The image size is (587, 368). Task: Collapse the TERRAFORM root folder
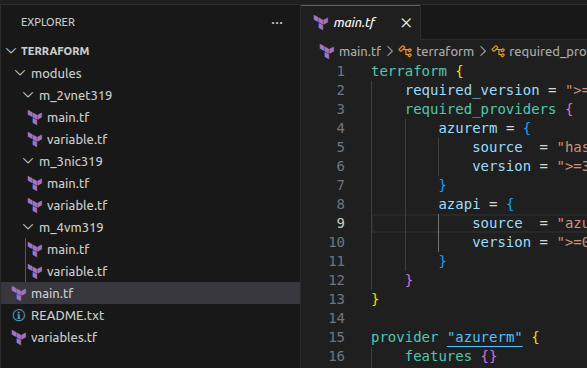click(x=12, y=51)
